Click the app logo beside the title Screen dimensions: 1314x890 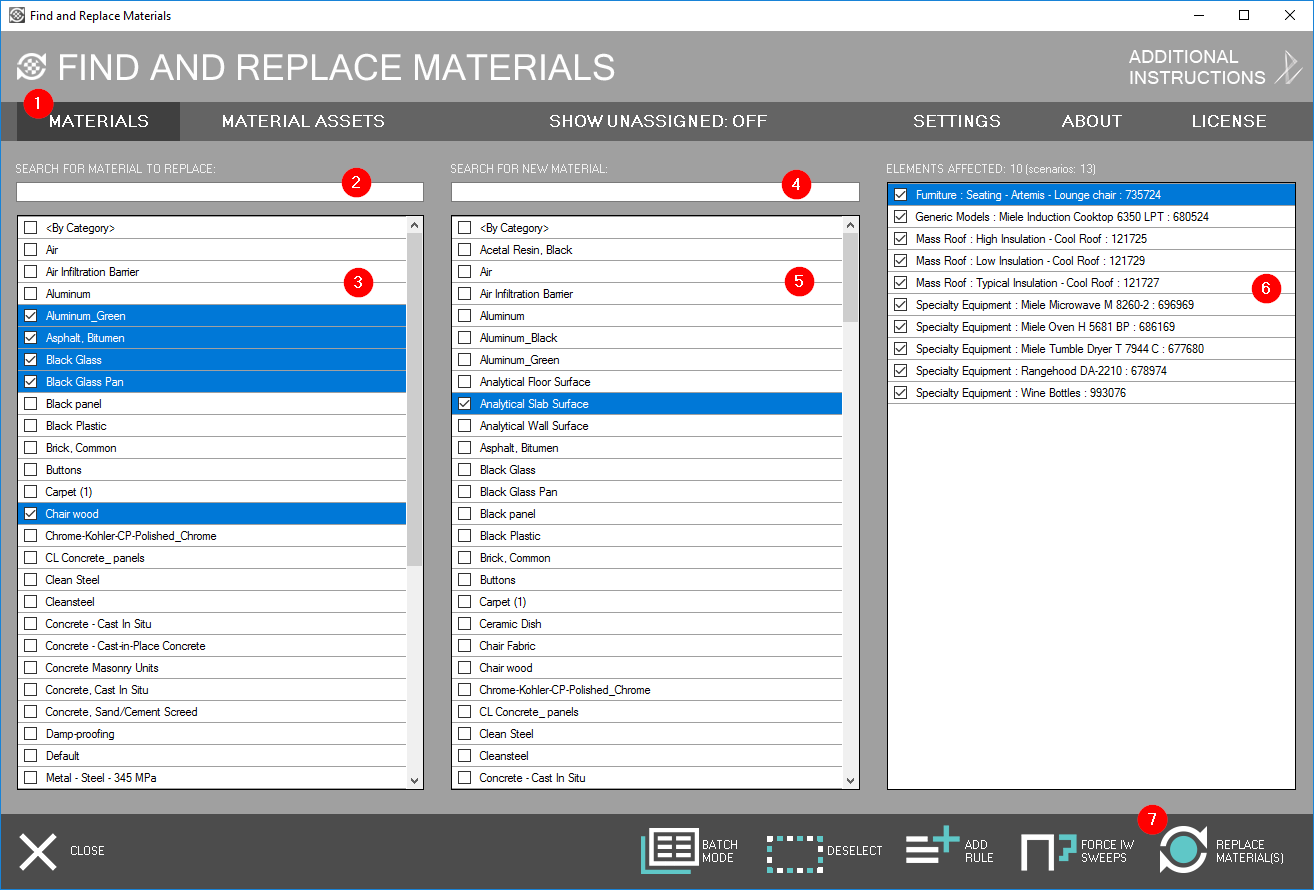coord(31,68)
